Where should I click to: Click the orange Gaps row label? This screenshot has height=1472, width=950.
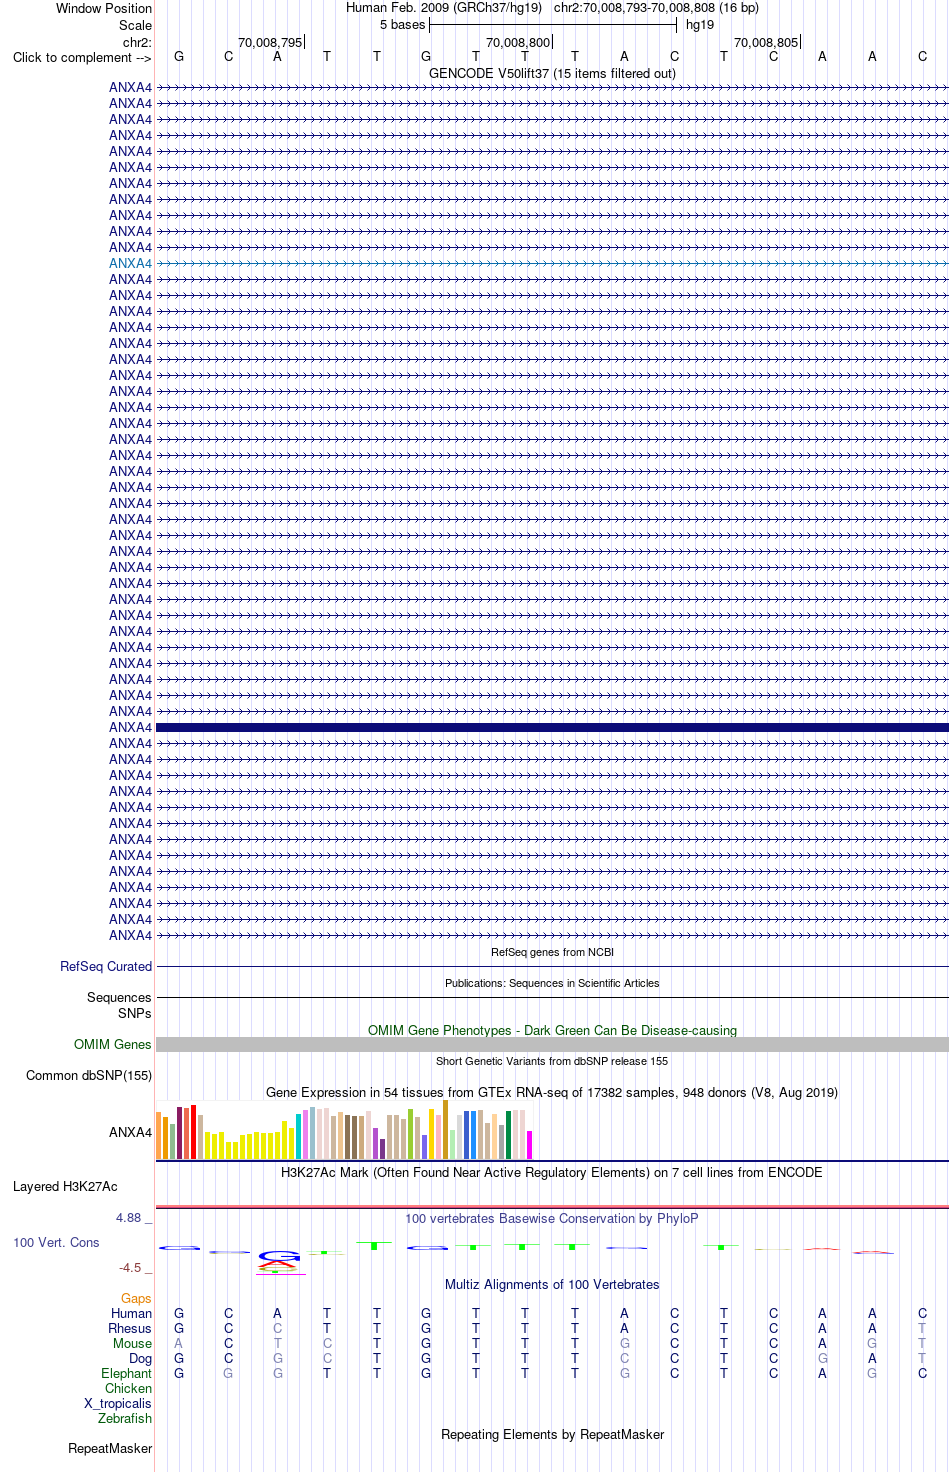coord(136,1298)
